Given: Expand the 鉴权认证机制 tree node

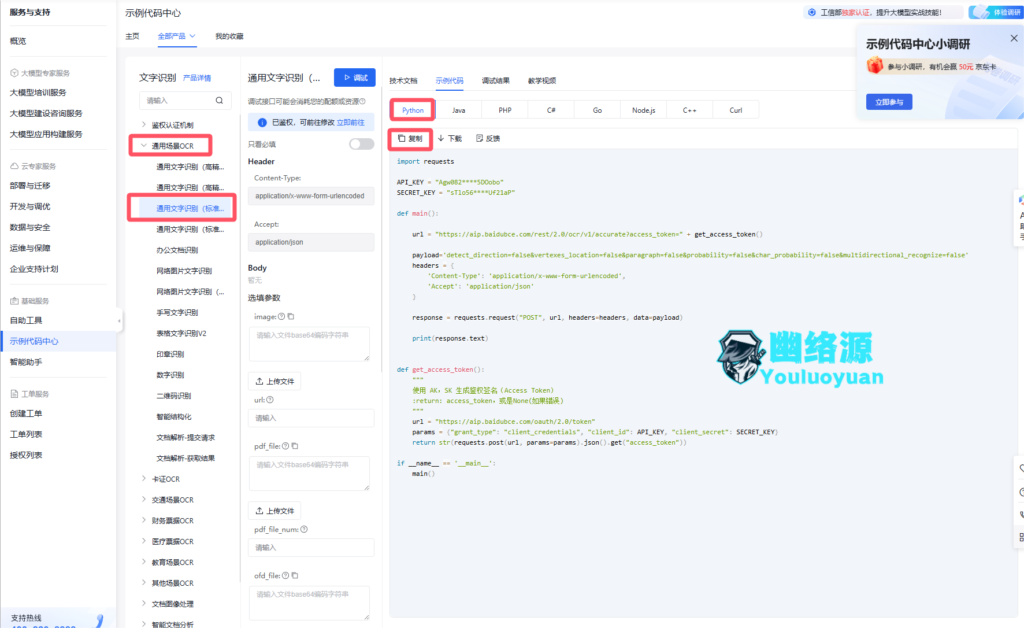Looking at the screenshot, I should 144,124.
